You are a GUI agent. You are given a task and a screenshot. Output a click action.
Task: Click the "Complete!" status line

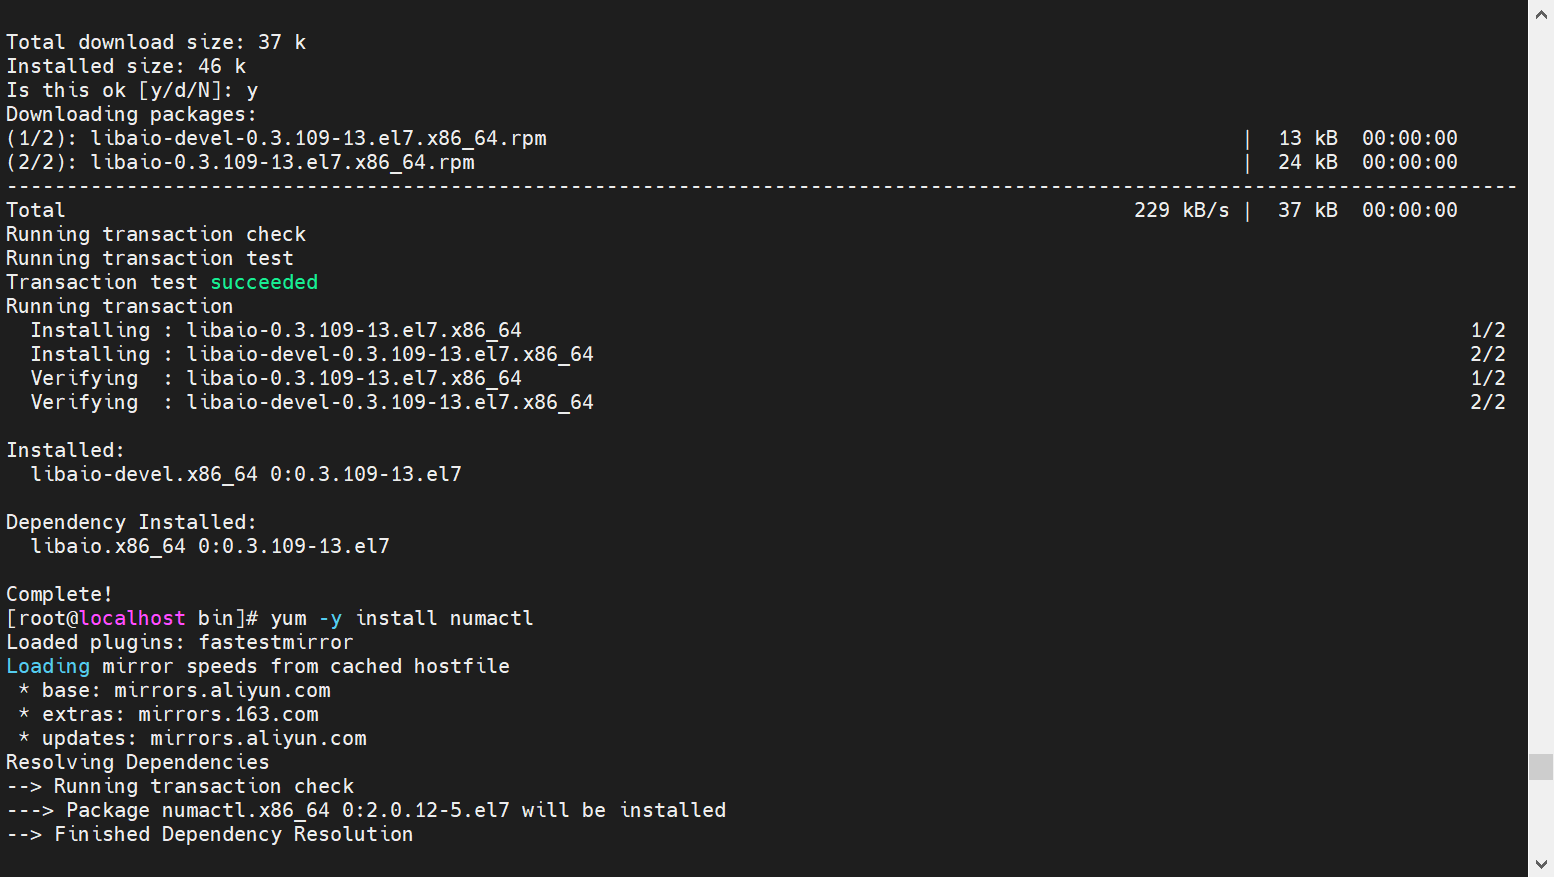(59, 594)
